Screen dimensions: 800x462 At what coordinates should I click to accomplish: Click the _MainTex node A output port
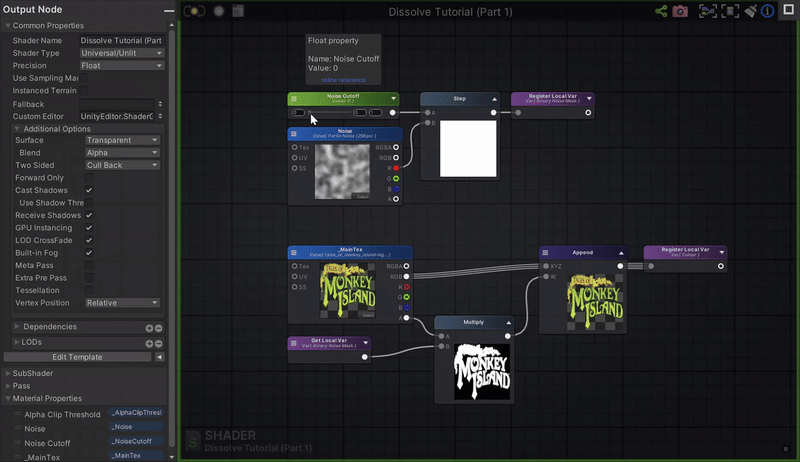coord(407,318)
